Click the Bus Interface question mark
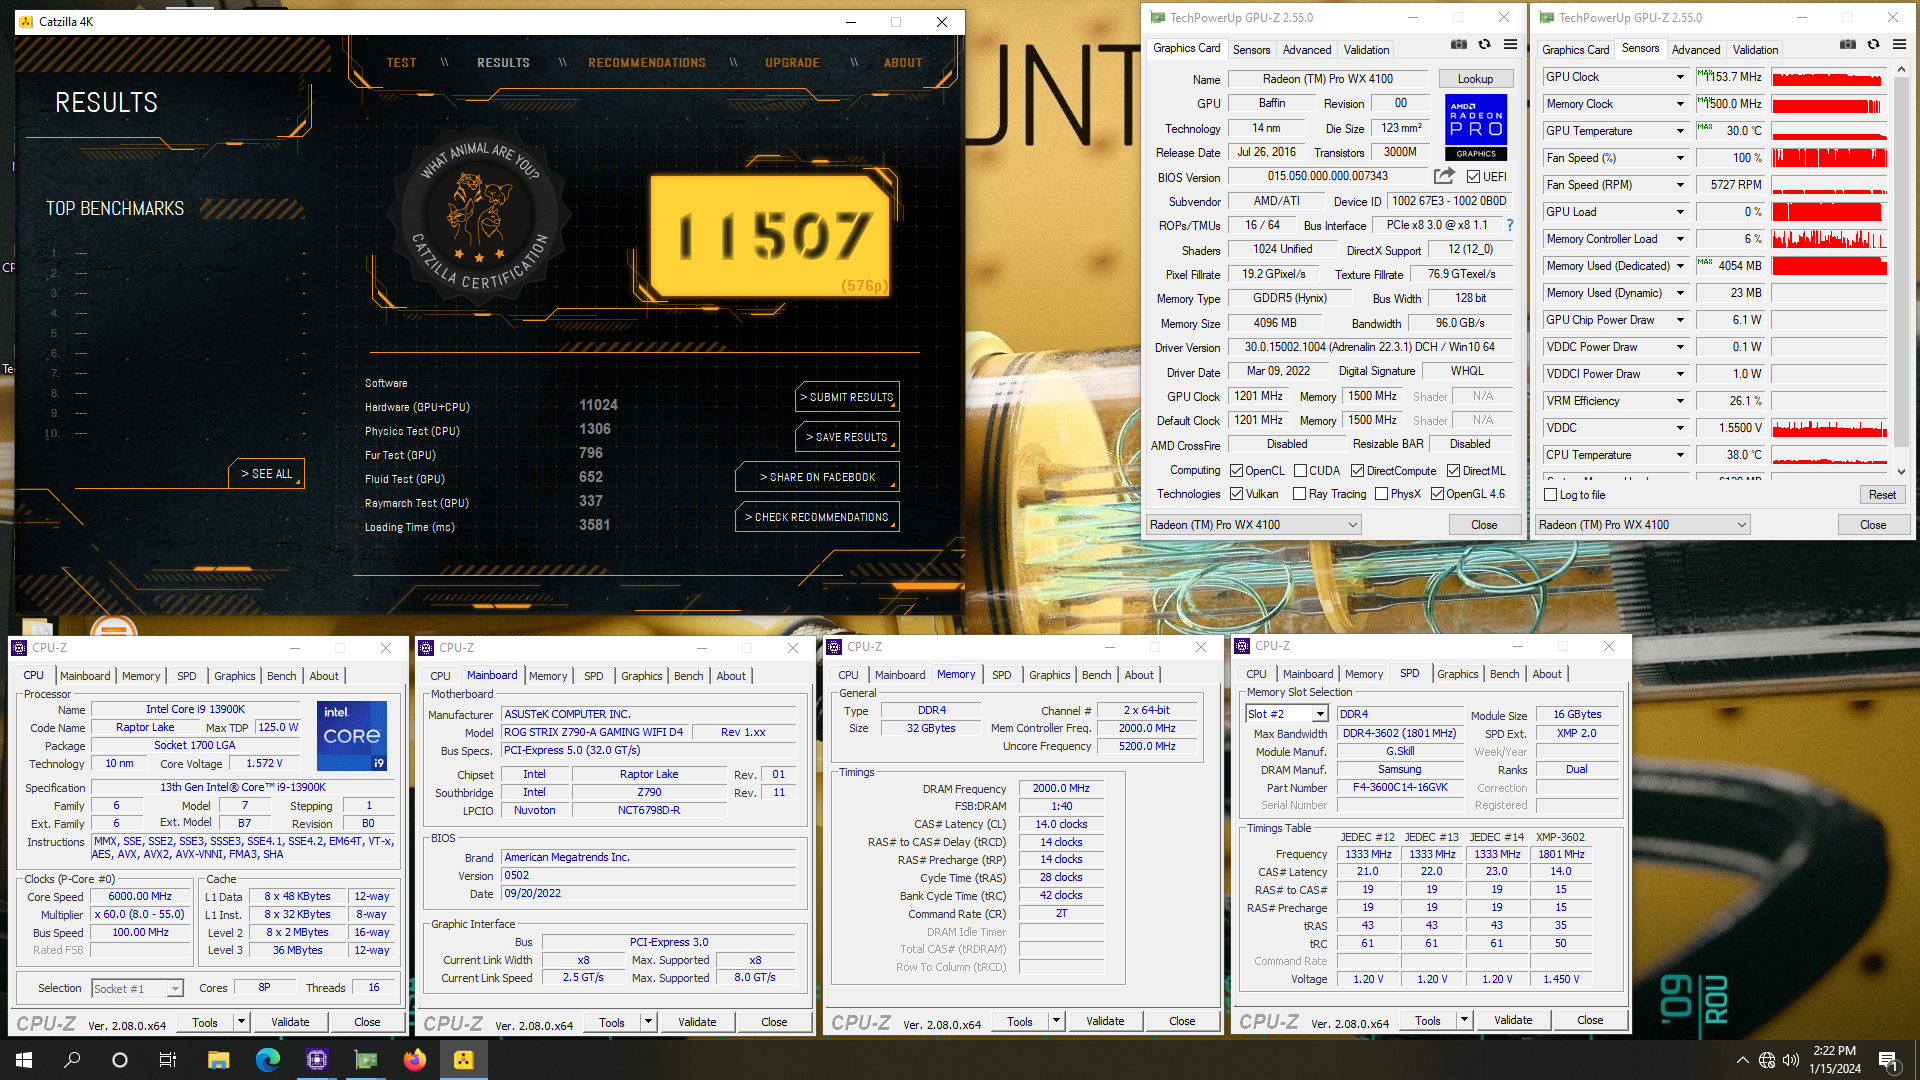Viewport: 1920px width, 1080px height. point(1510,225)
